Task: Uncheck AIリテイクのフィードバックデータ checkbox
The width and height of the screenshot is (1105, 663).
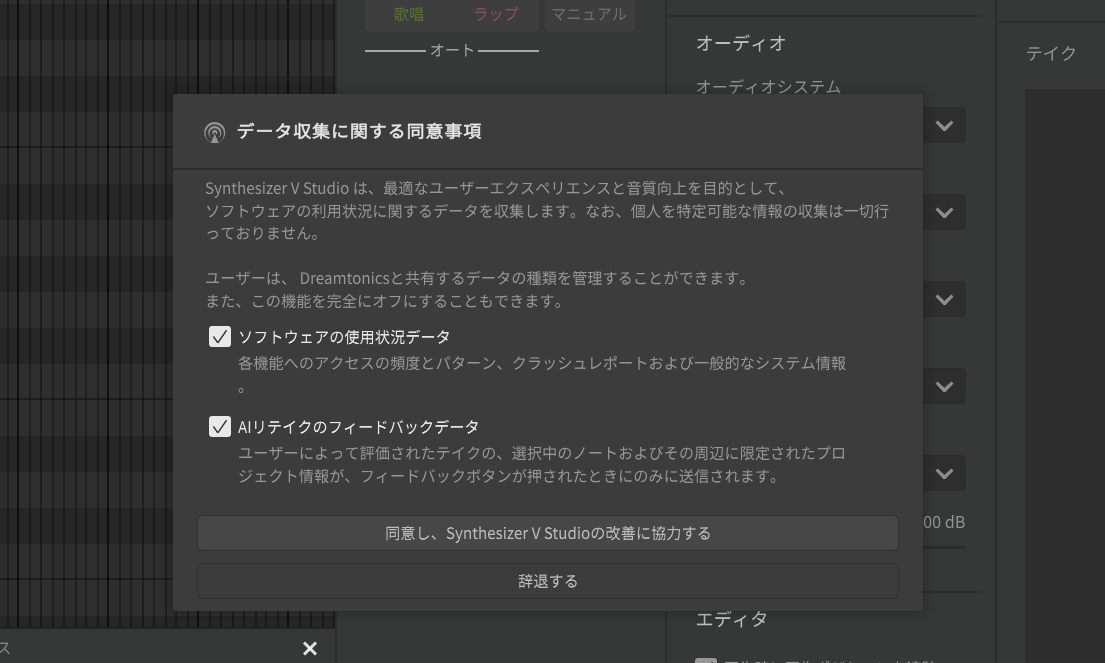Action: (x=220, y=426)
